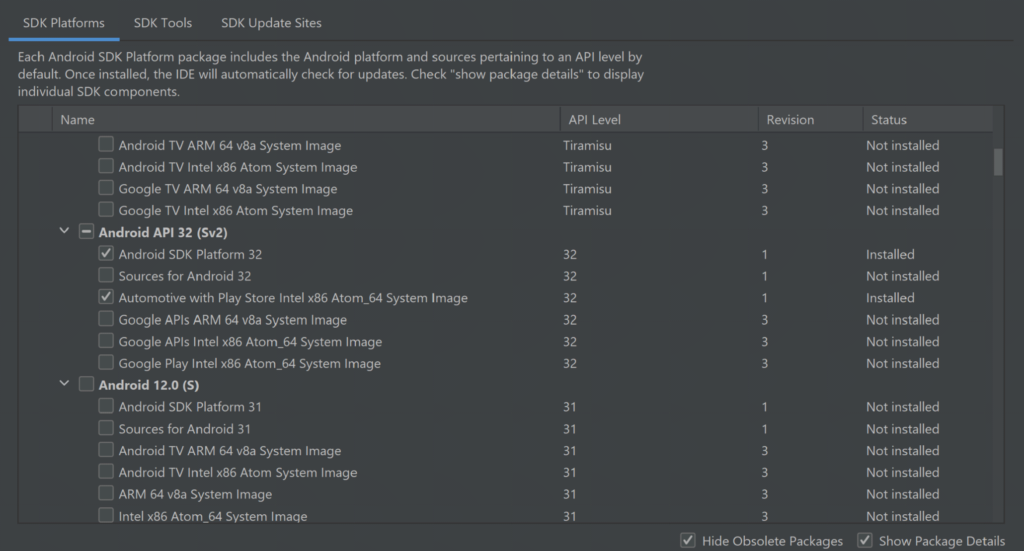Enable Sources for Android 32
The width and height of the screenshot is (1024, 551).
(106, 276)
